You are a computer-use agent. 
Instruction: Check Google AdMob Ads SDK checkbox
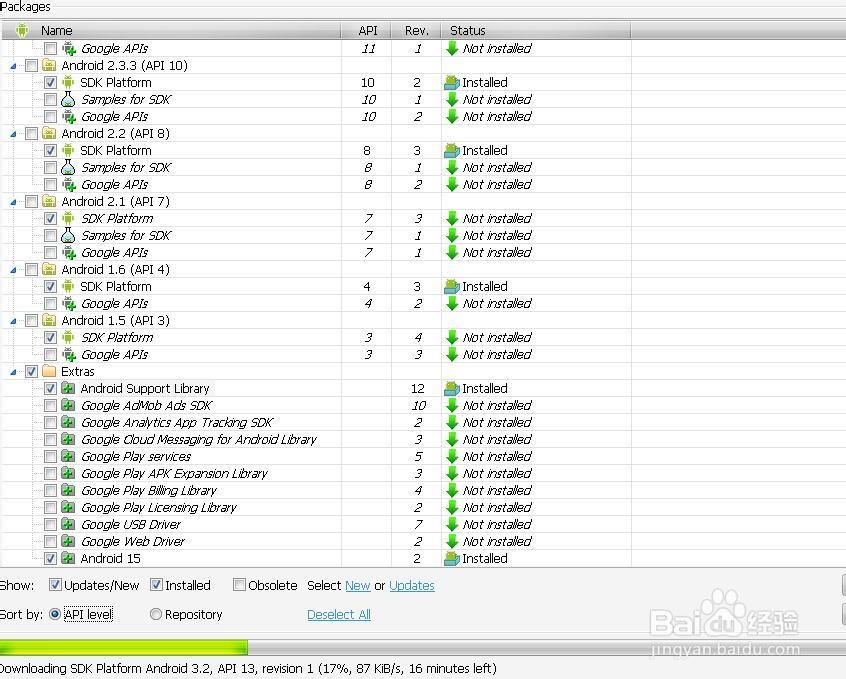(50, 405)
